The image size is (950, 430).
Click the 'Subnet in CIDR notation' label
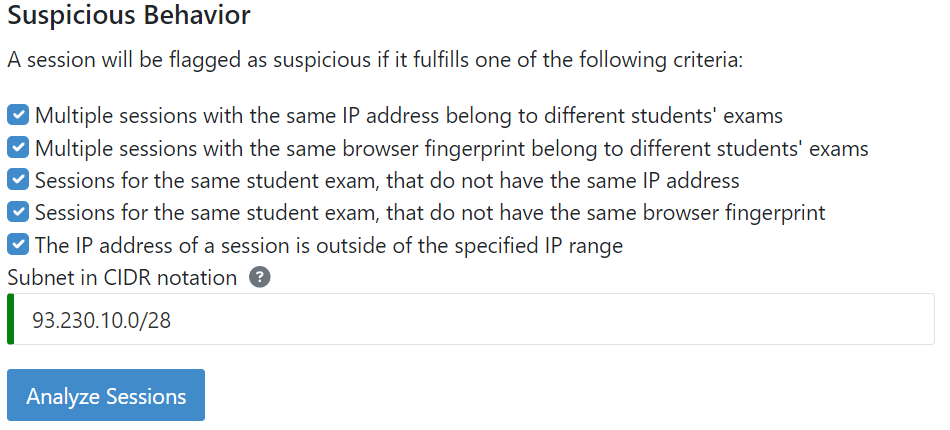click(122, 278)
